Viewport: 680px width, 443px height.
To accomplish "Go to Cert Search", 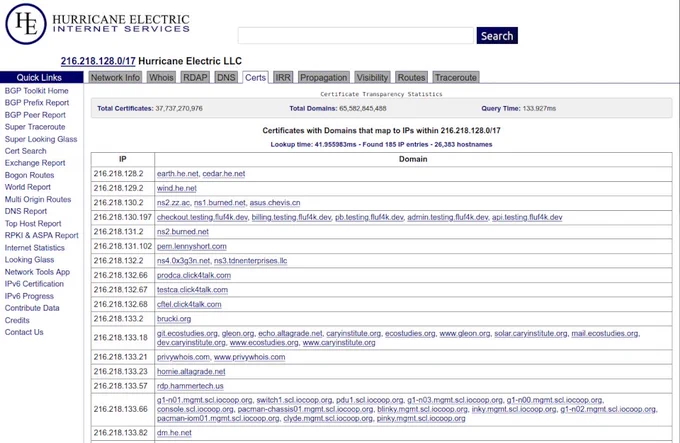I will coord(26,151).
